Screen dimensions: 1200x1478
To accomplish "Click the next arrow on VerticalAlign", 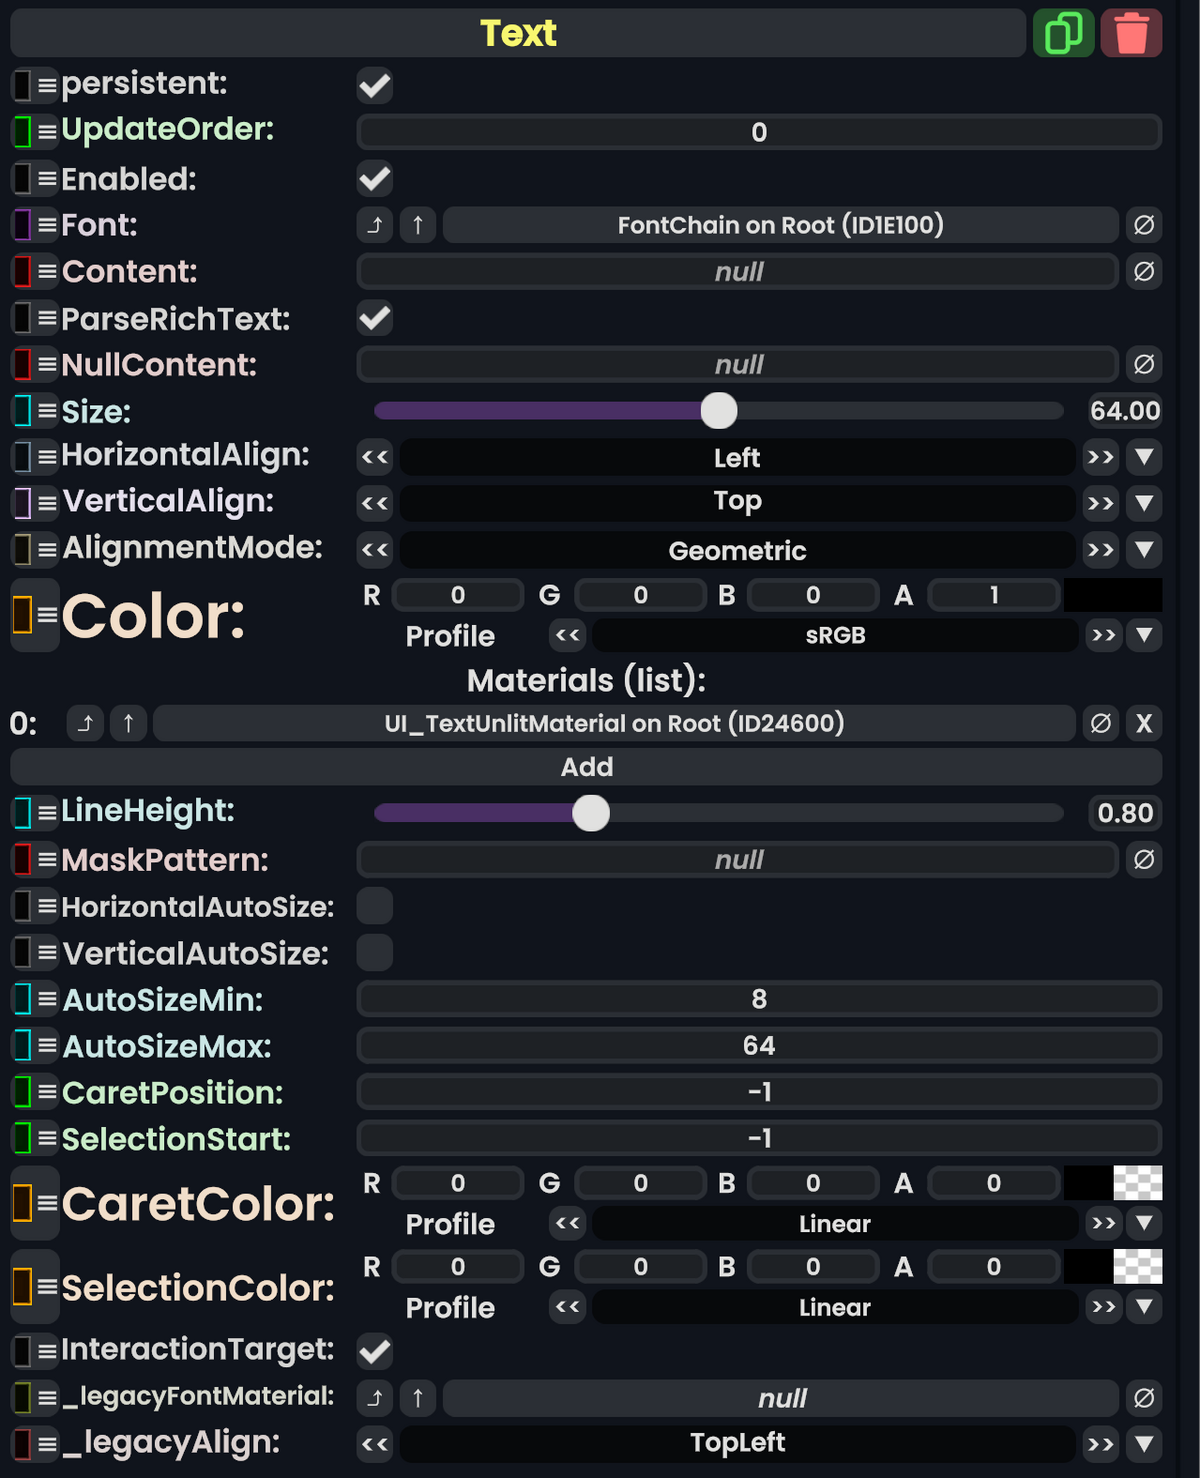I will click(1100, 503).
